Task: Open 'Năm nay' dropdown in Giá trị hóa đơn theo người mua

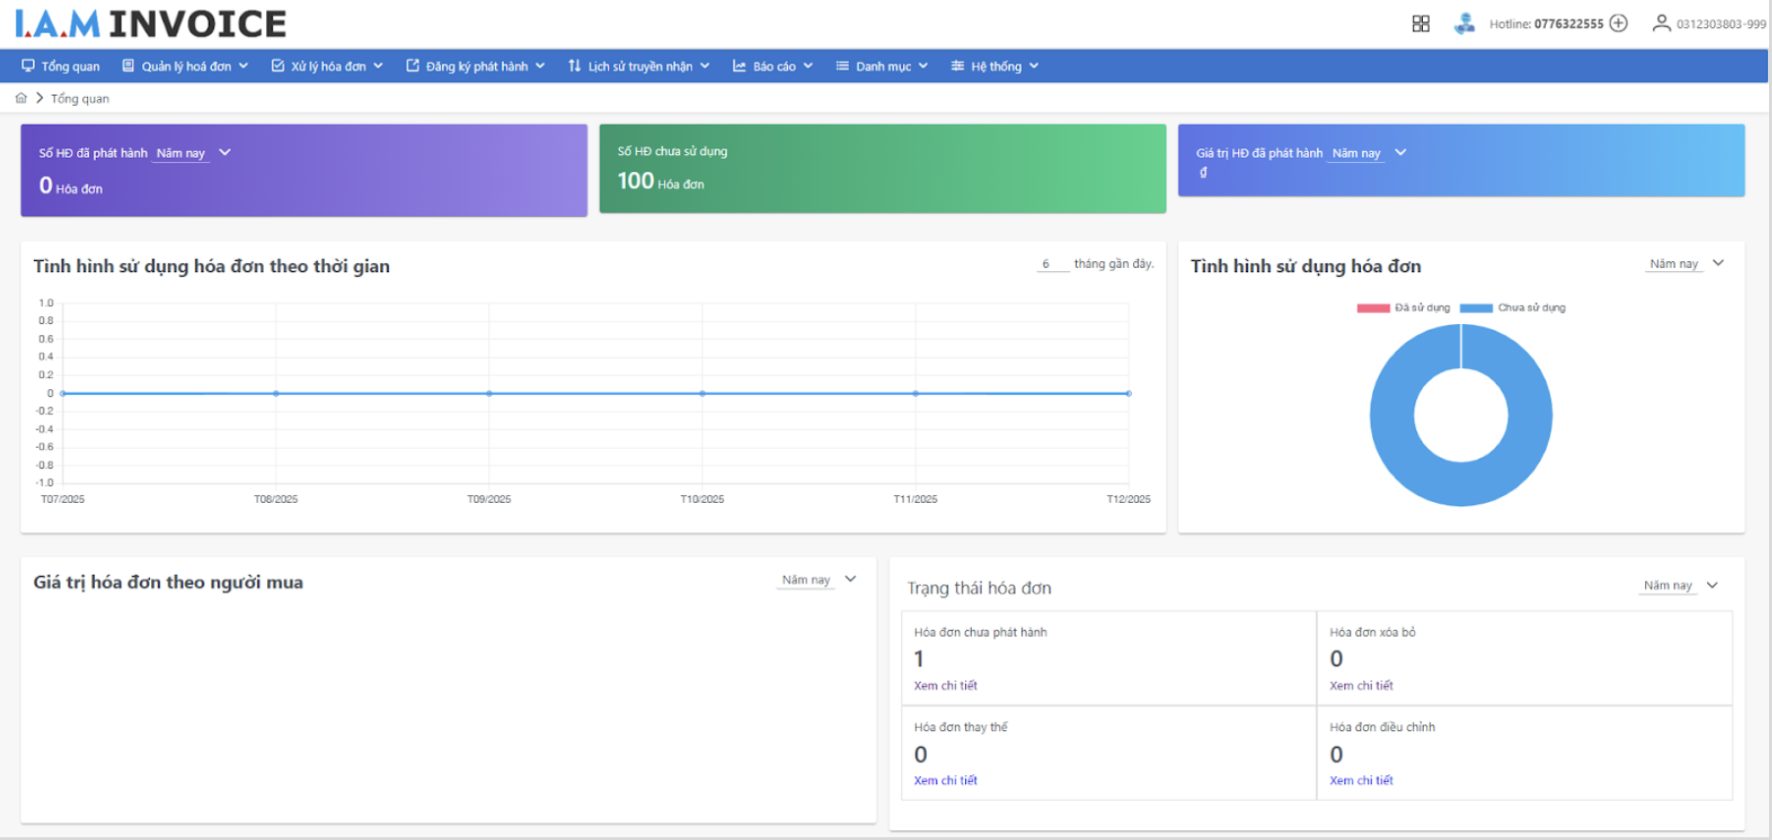Action: 818,580
